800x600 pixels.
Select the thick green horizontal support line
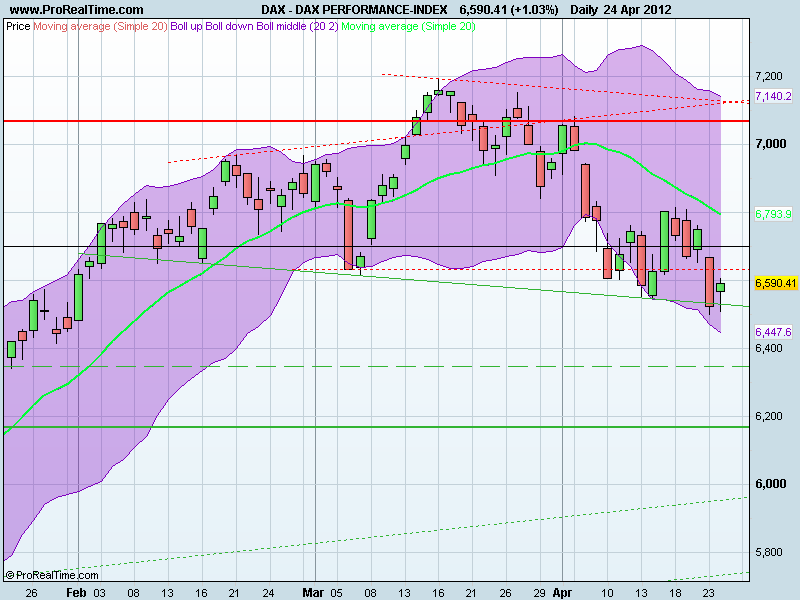377,427
